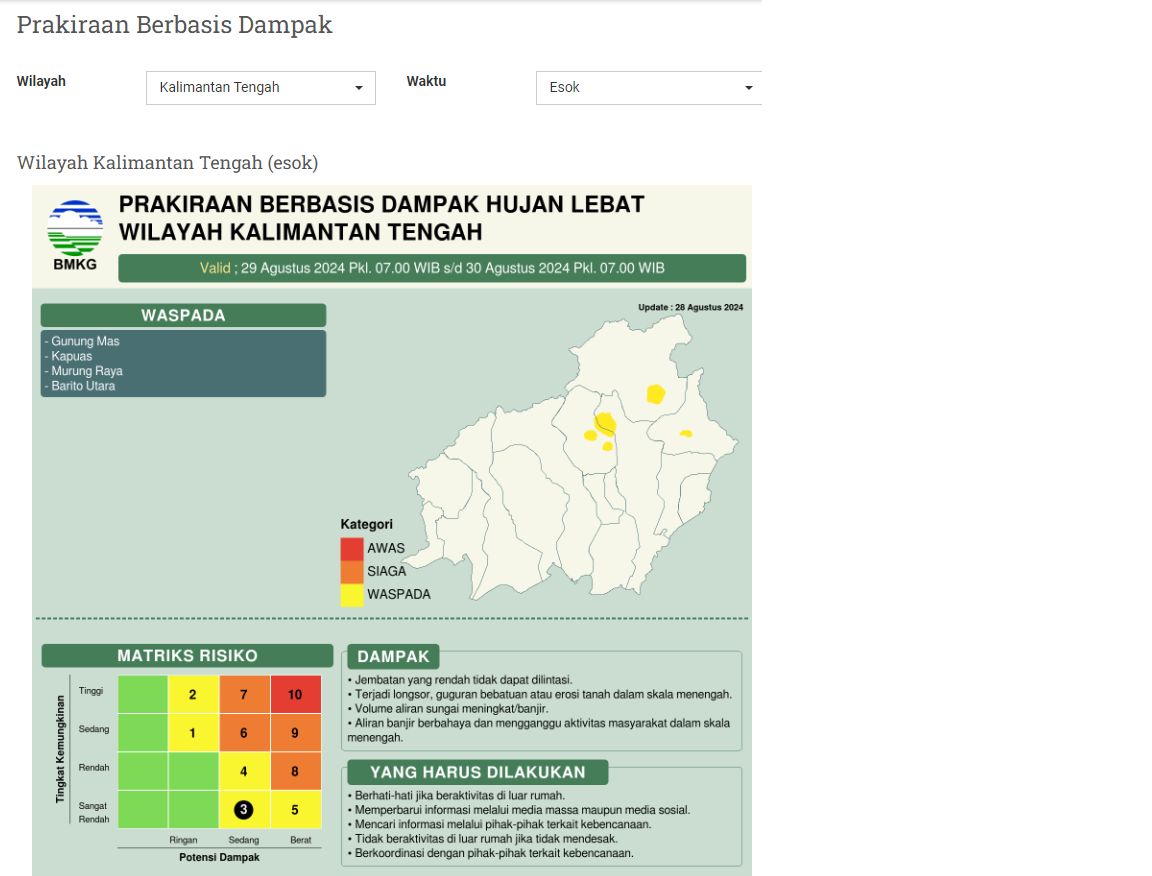Click 'Volume aliran sungai meningkat/banjir' line
This screenshot has height=876, width=1152.
tap(448, 708)
